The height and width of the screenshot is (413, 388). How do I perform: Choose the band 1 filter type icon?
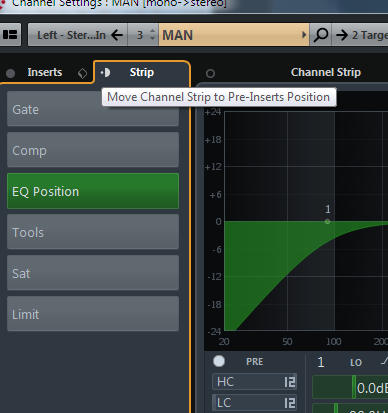click(x=384, y=361)
